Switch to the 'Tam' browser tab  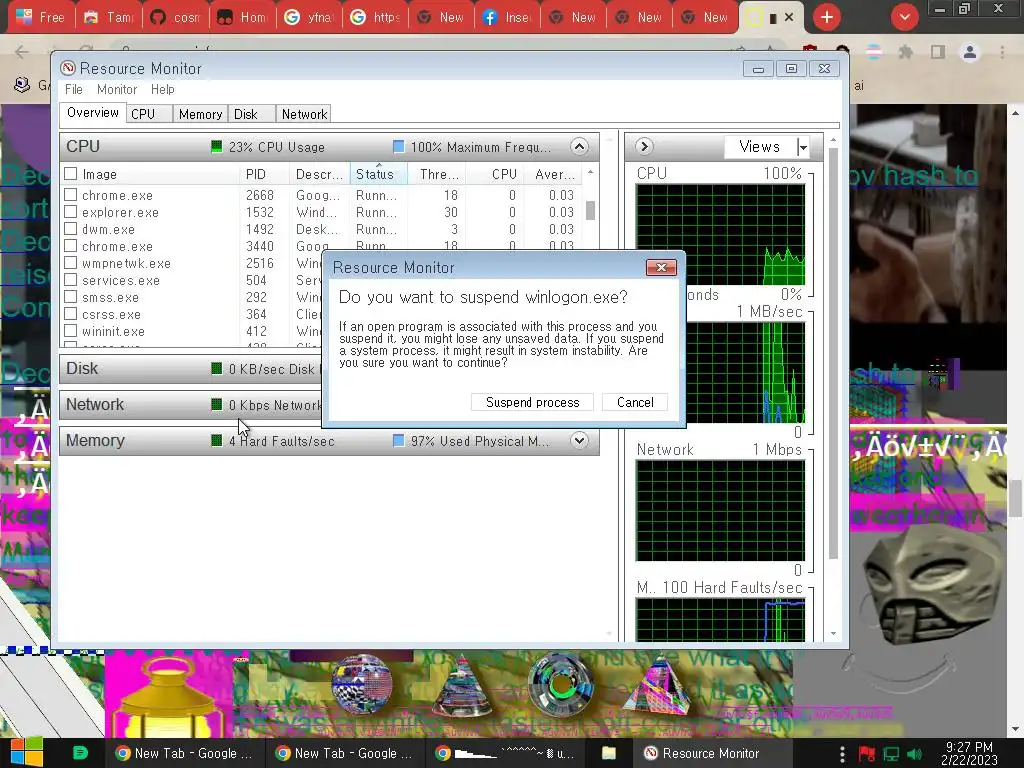[110, 18]
